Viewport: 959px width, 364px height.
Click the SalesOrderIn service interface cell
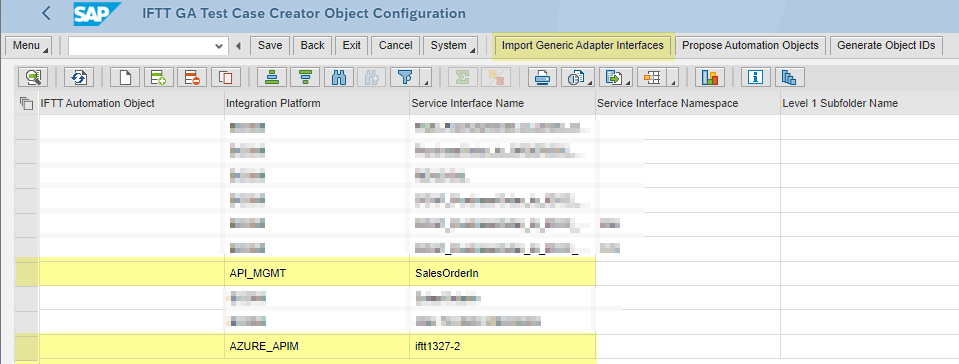502,273
